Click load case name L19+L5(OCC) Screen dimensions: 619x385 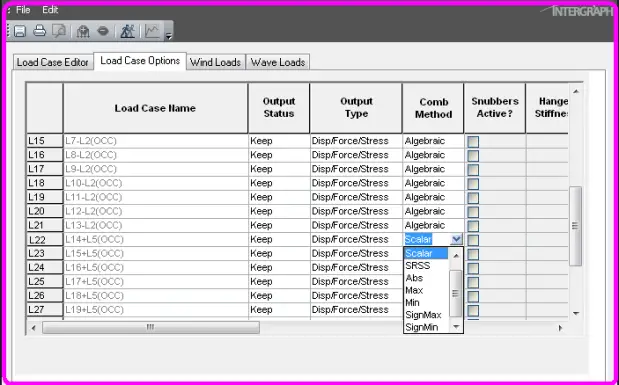tap(94, 310)
